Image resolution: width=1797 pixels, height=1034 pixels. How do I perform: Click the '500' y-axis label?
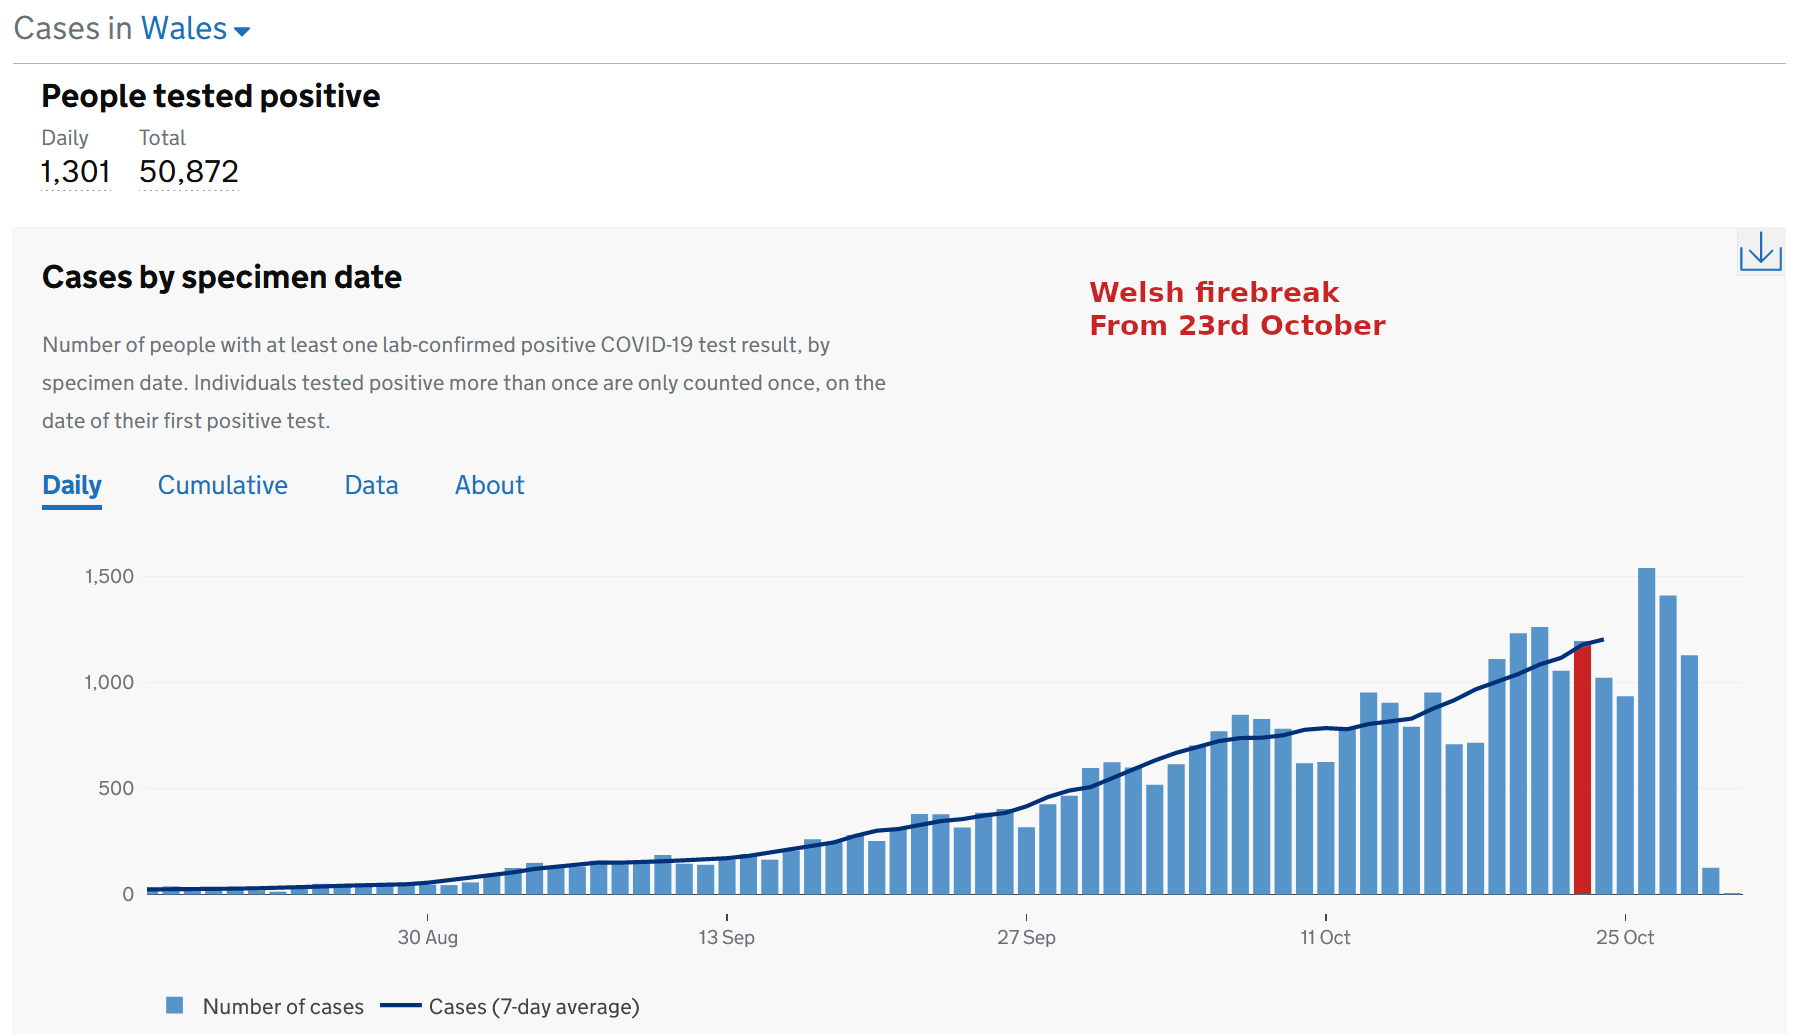(116, 788)
